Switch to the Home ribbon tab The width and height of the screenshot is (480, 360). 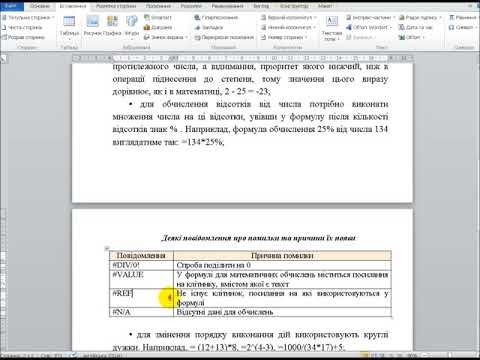pyautogui.click(x=40, y=6)
